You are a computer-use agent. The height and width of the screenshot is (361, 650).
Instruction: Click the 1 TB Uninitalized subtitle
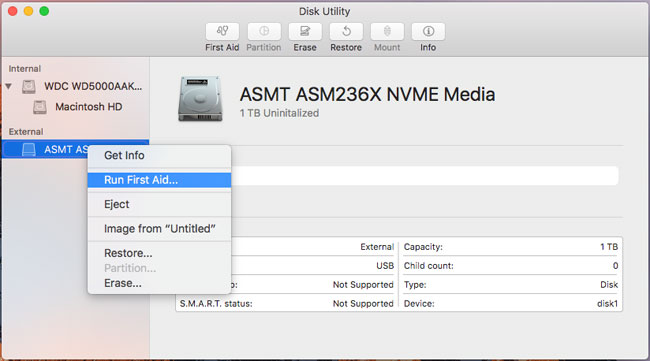279,113
